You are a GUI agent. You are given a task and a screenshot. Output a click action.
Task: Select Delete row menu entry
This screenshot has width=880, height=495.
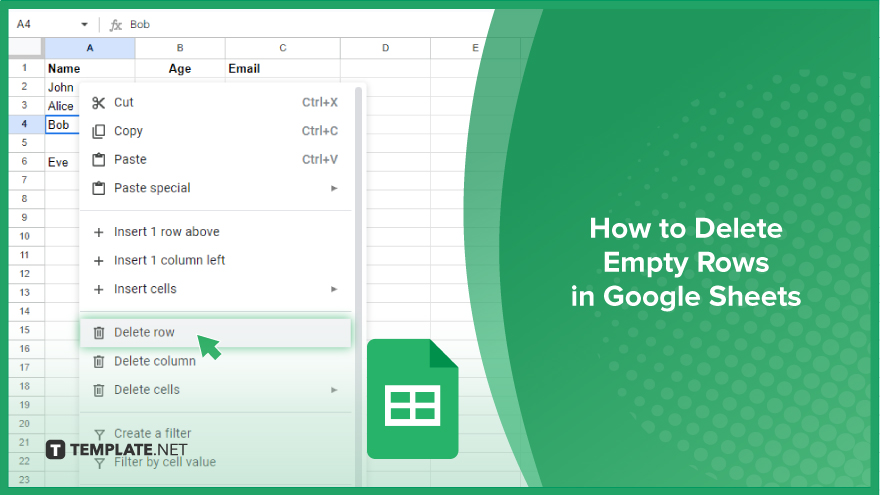tap(216, 333)
